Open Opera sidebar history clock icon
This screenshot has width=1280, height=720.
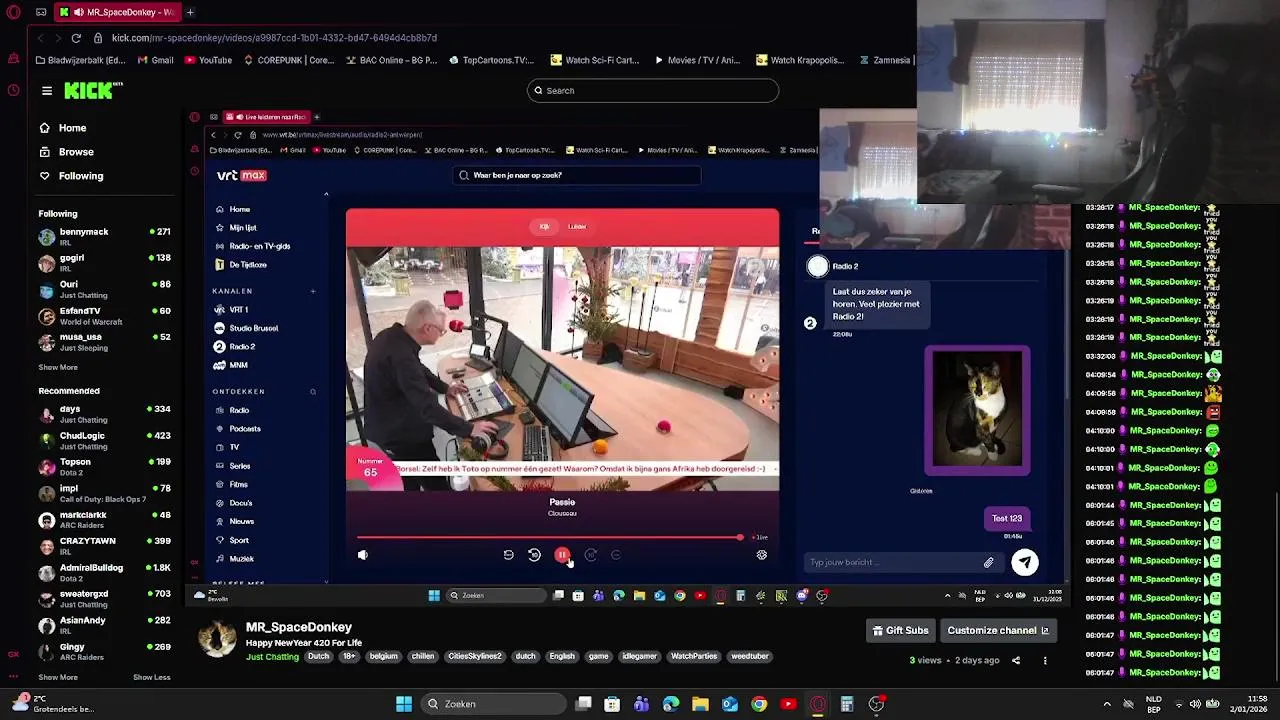pyautogui.click(x=13, y=90)
